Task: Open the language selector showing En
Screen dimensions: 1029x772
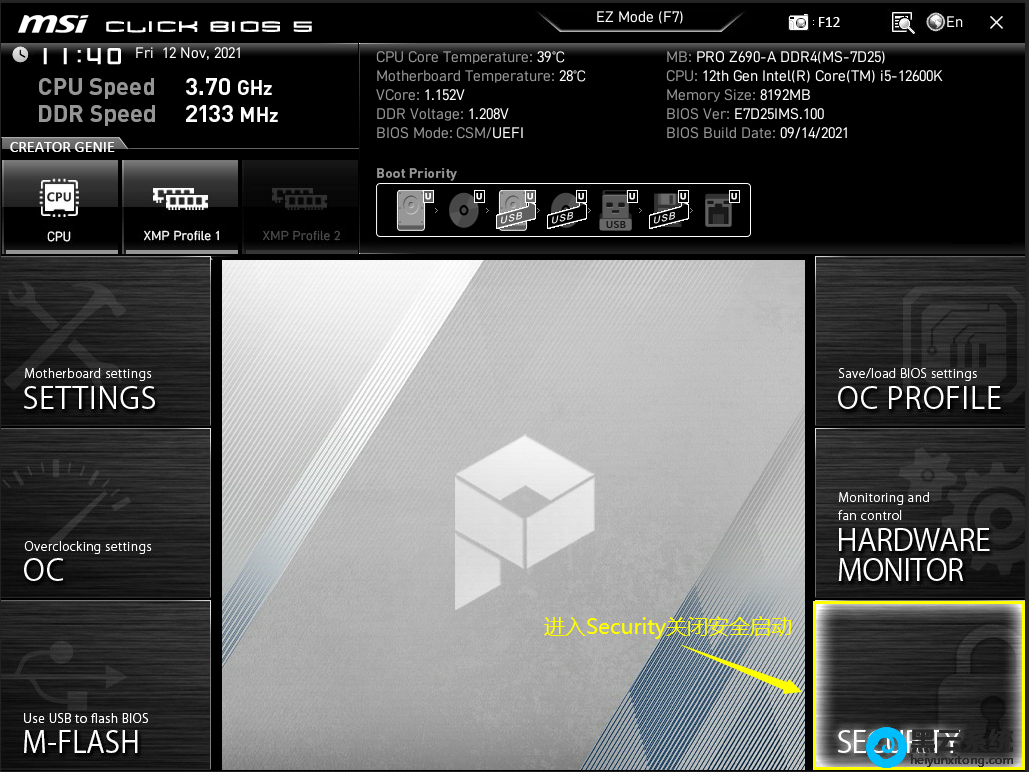Action: click(x=945, y=22)
